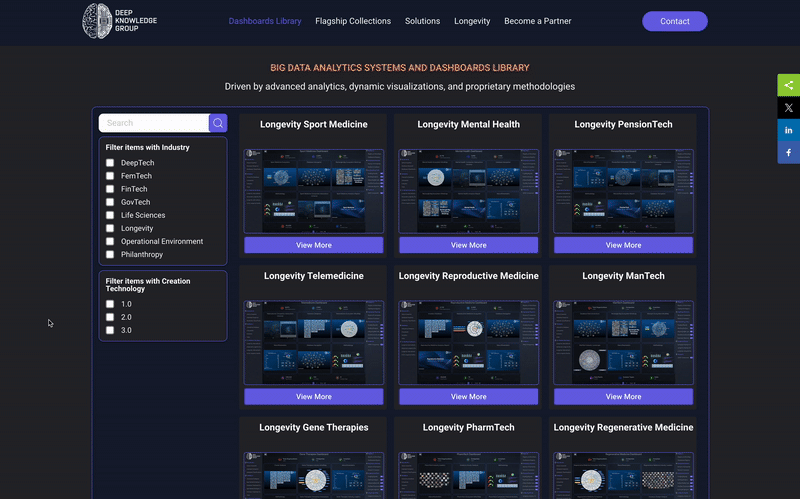
Task: Focus the Search input field
Action: tap(154, 123)
